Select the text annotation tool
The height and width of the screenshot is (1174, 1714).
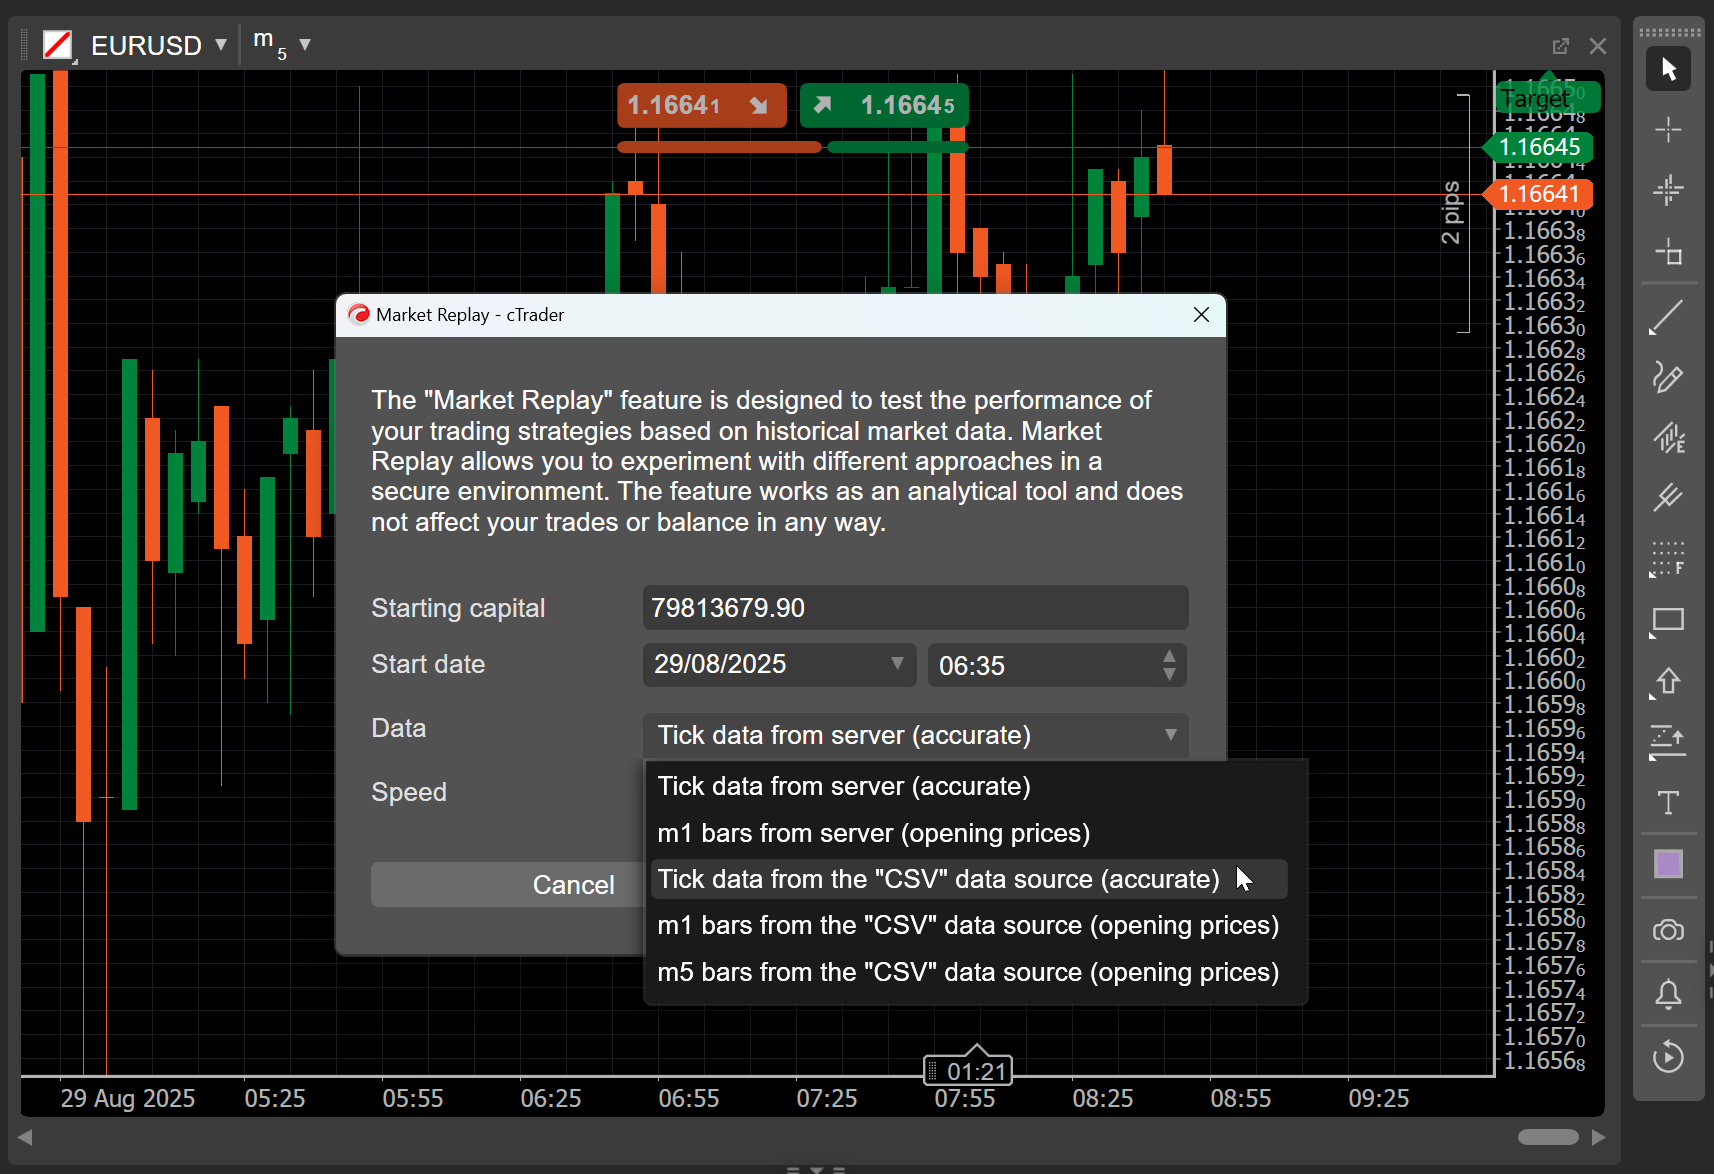[x=1667, y=803]
